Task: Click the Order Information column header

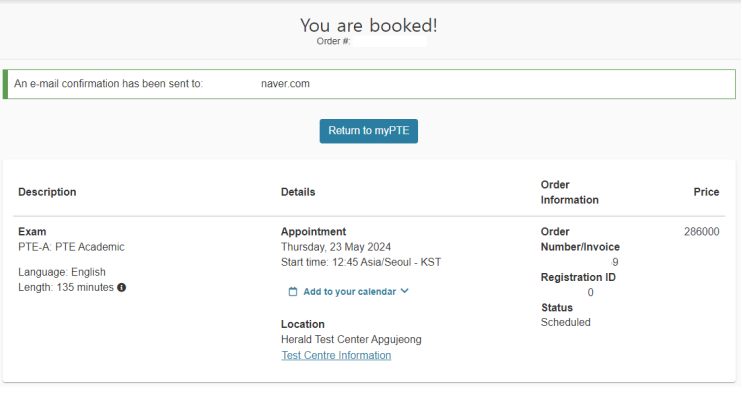Action: coord(570,192)
